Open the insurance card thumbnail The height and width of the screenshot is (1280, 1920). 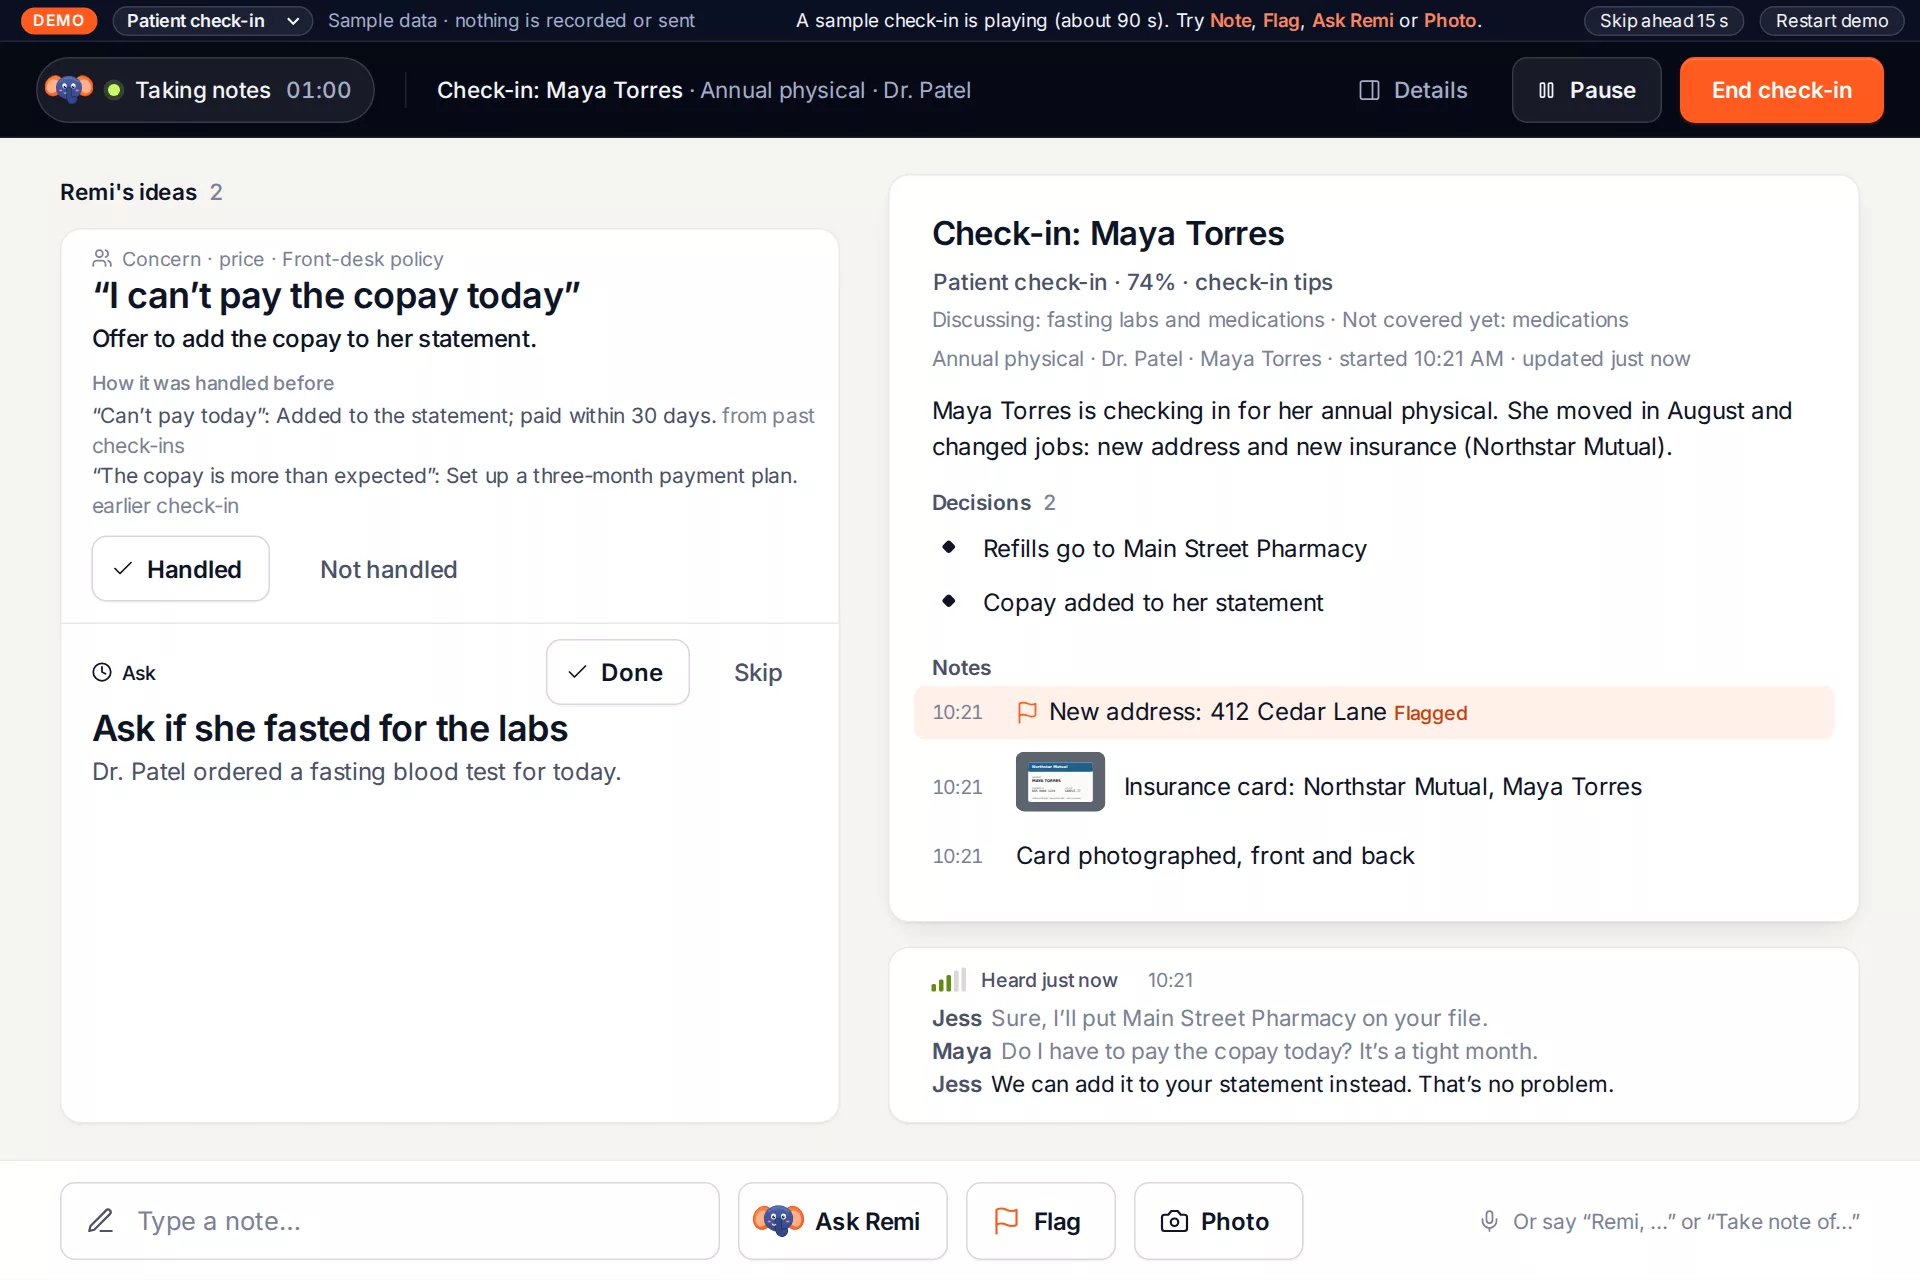[1060, 782]
